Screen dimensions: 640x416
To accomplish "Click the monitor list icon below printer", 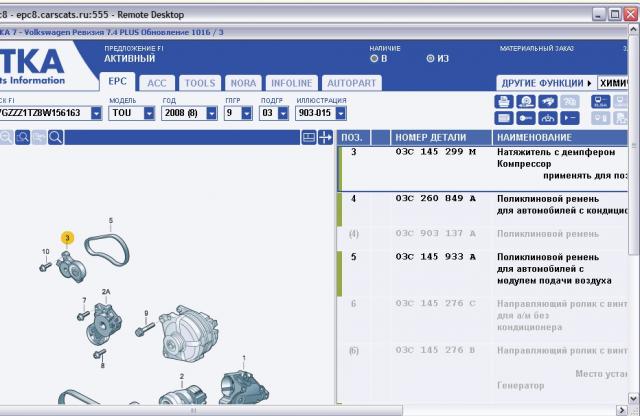I will pos(504,118).
